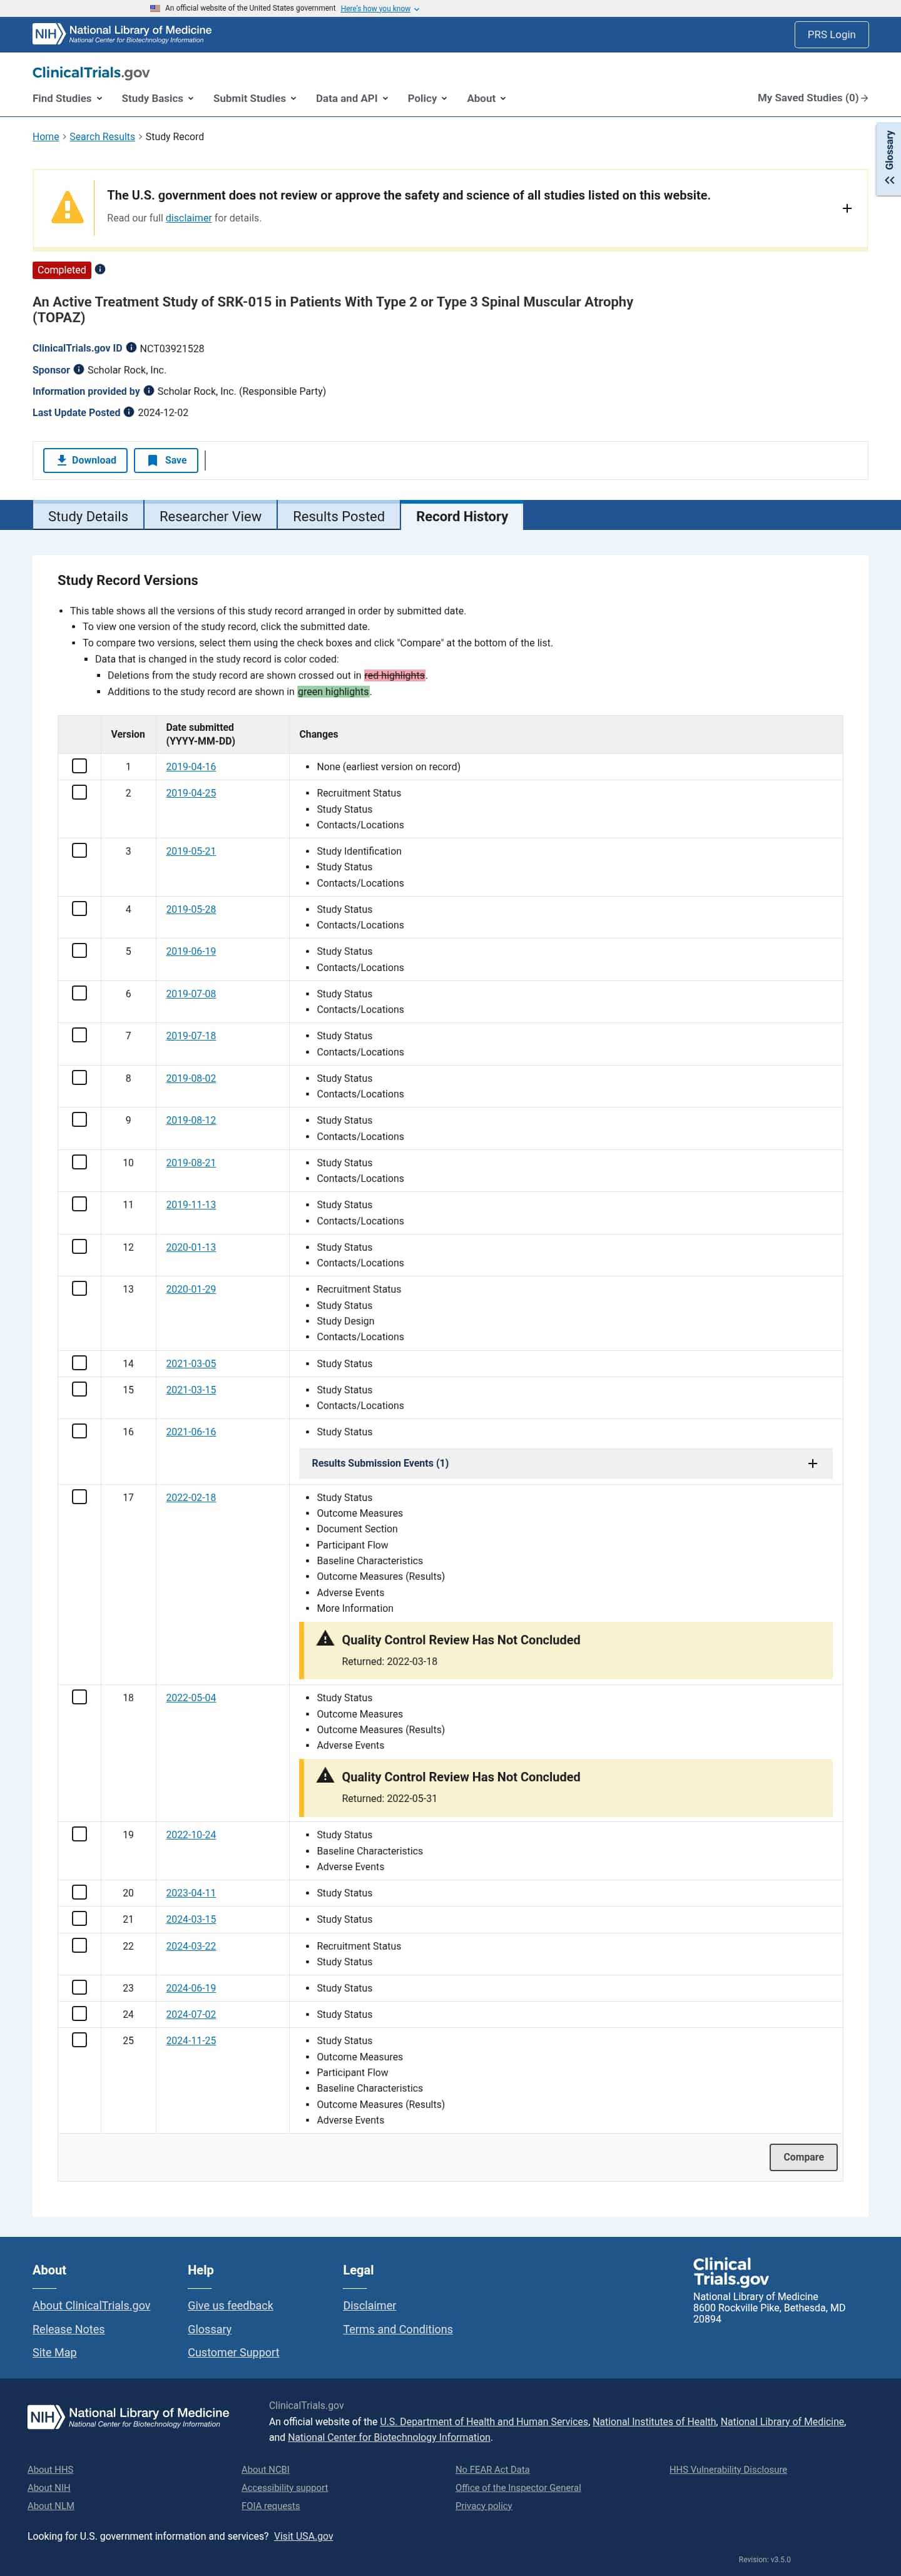
Task: Open the full disclaimer link in banner
Action: (x=188, y=218)
